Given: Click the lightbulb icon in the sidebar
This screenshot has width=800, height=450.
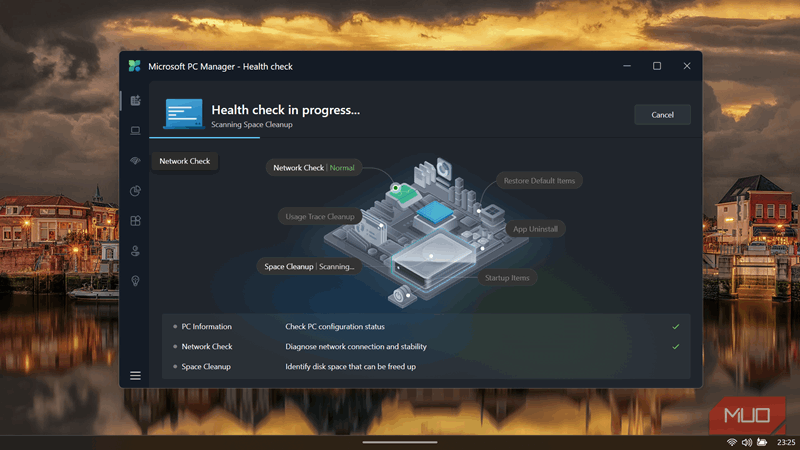Looking at the screenshot, I should (x=135, y=281).
